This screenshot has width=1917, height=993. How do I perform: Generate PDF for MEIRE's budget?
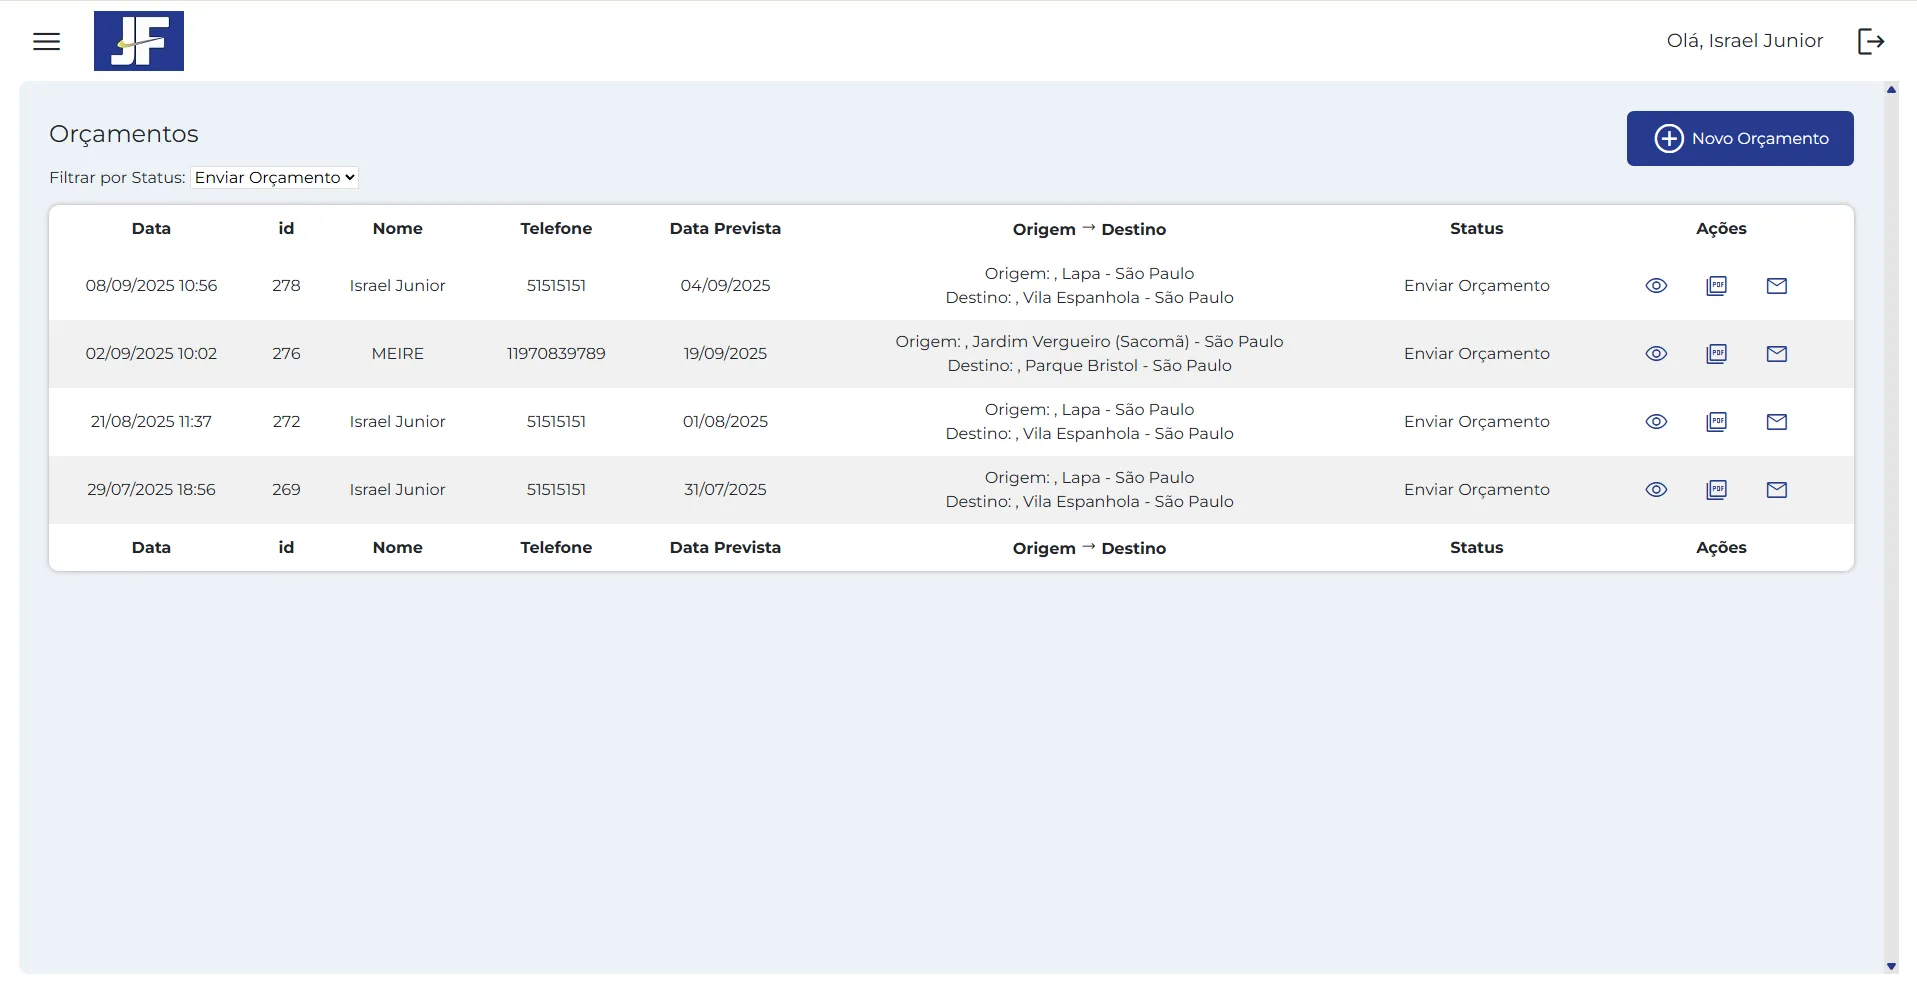(1716, 354)
